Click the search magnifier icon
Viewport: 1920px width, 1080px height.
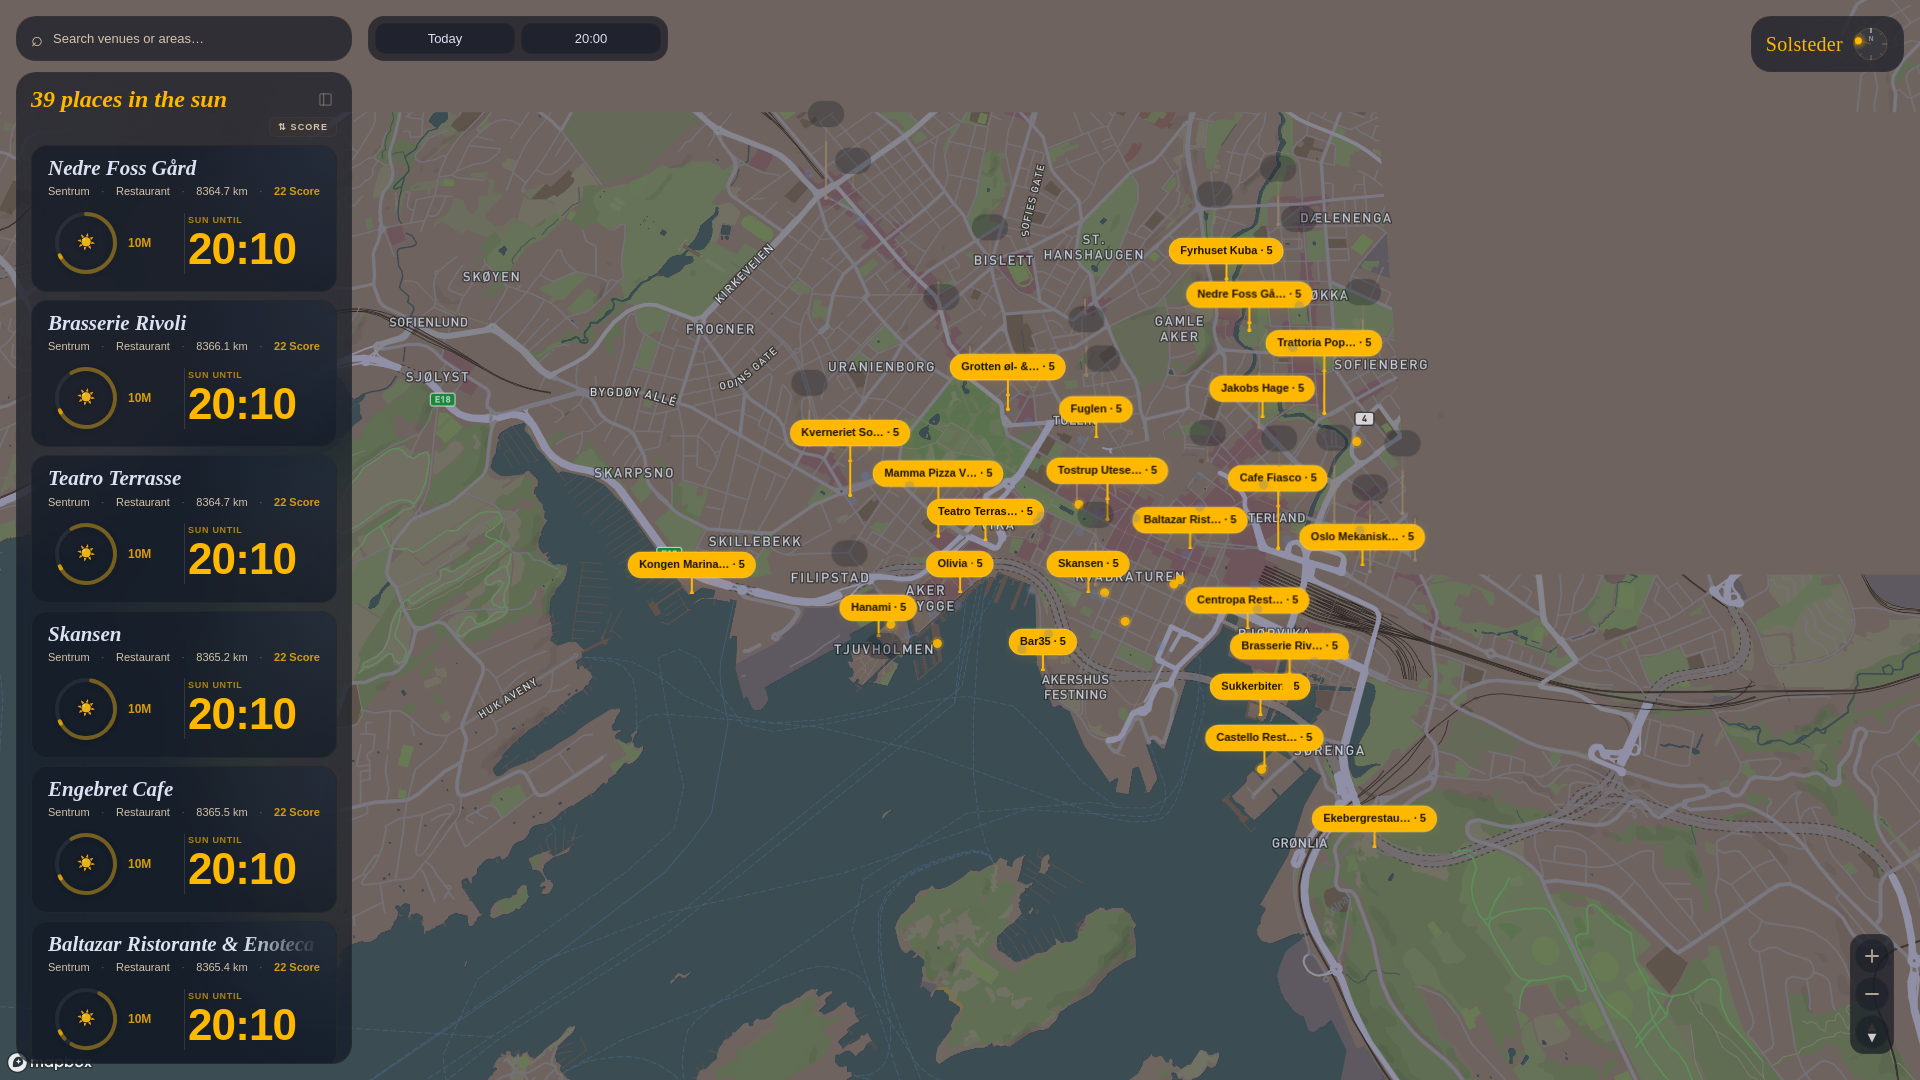pos(37,40)
